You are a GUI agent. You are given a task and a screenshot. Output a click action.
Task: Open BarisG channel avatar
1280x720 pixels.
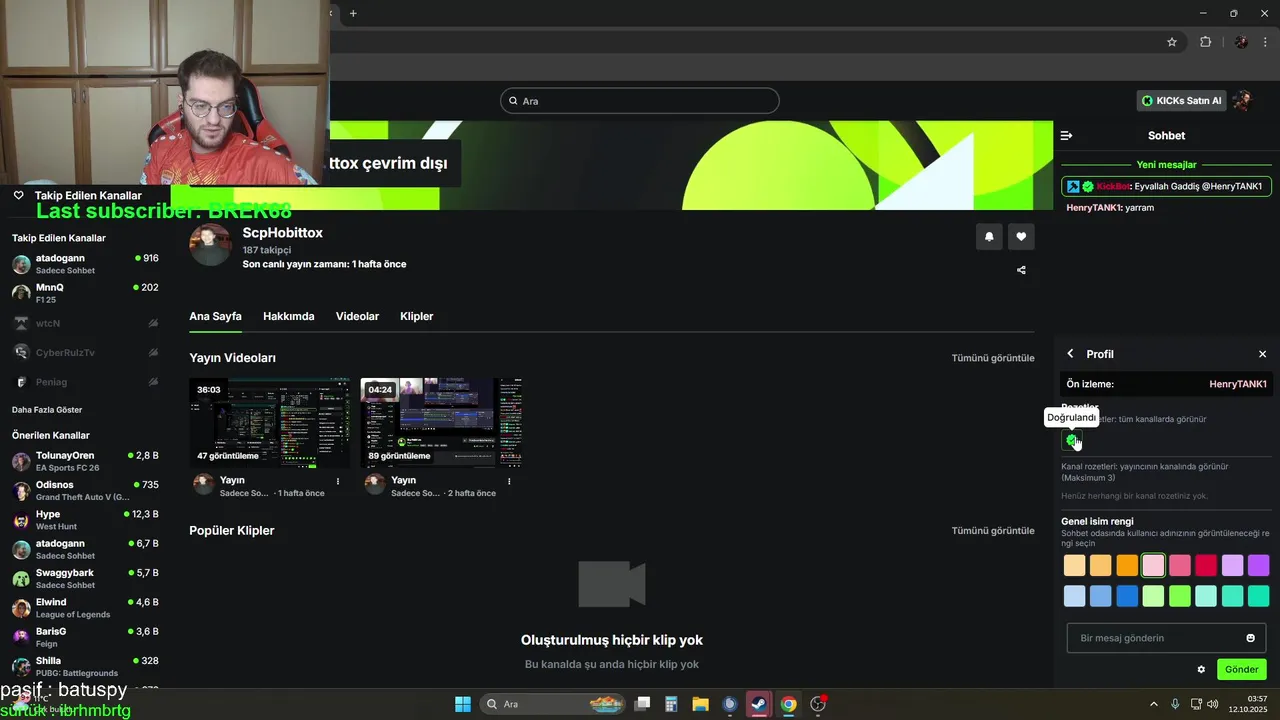point(21,637)
